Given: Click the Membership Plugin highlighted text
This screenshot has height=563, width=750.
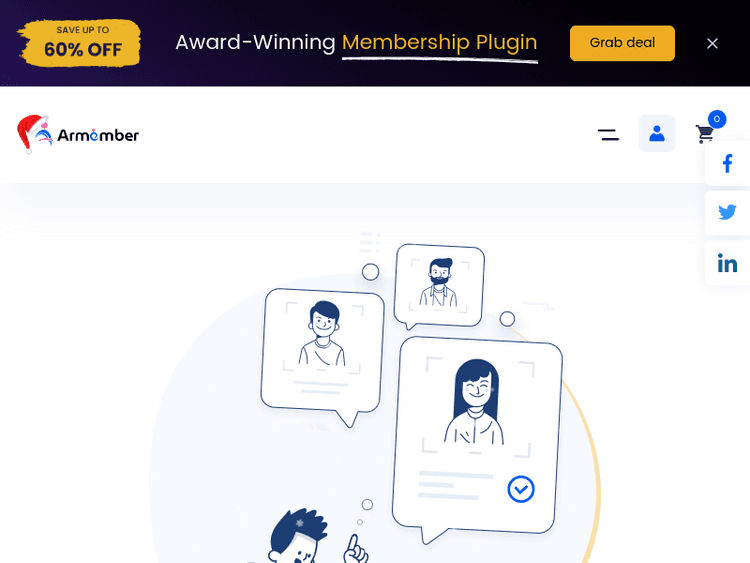Looking at the screenshot, I should click(x=440, y=43).
